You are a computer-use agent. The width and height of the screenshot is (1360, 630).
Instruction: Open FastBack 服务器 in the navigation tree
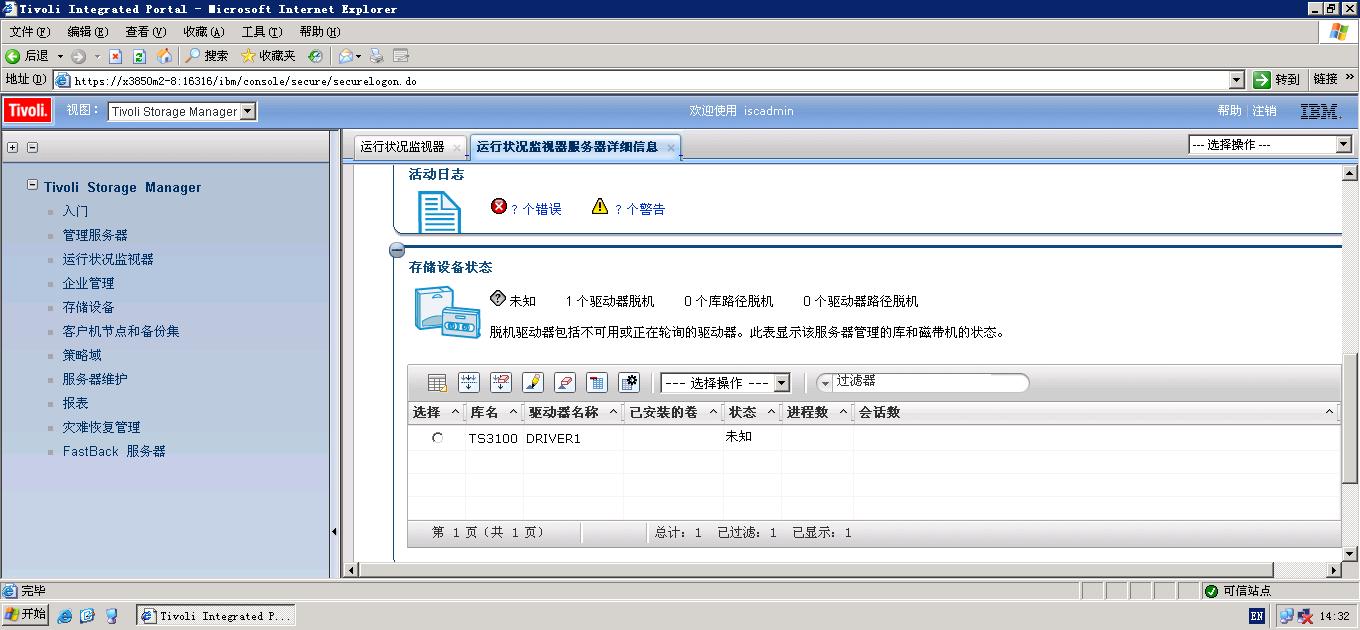(x=114, y=451)
